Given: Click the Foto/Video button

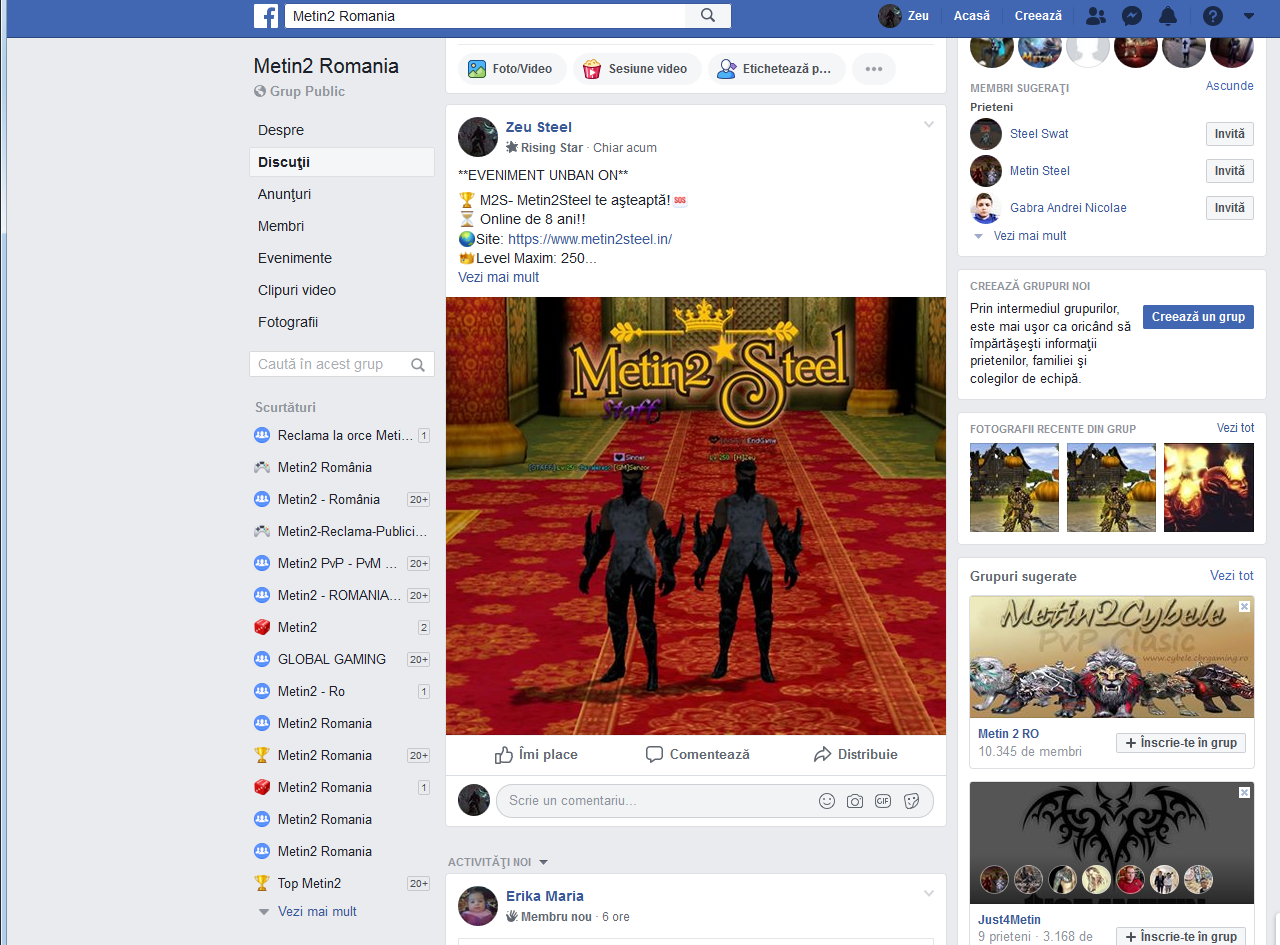Looking at the screenshot, I should (x=512, y=69).
